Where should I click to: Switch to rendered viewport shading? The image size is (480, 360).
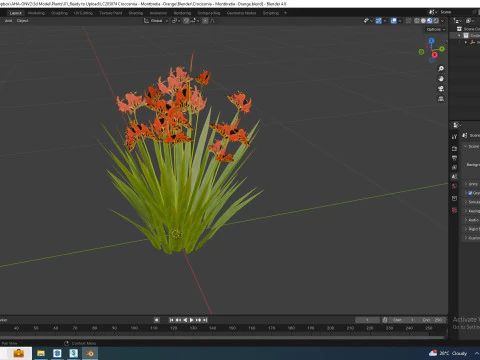(x=436, y=21)
